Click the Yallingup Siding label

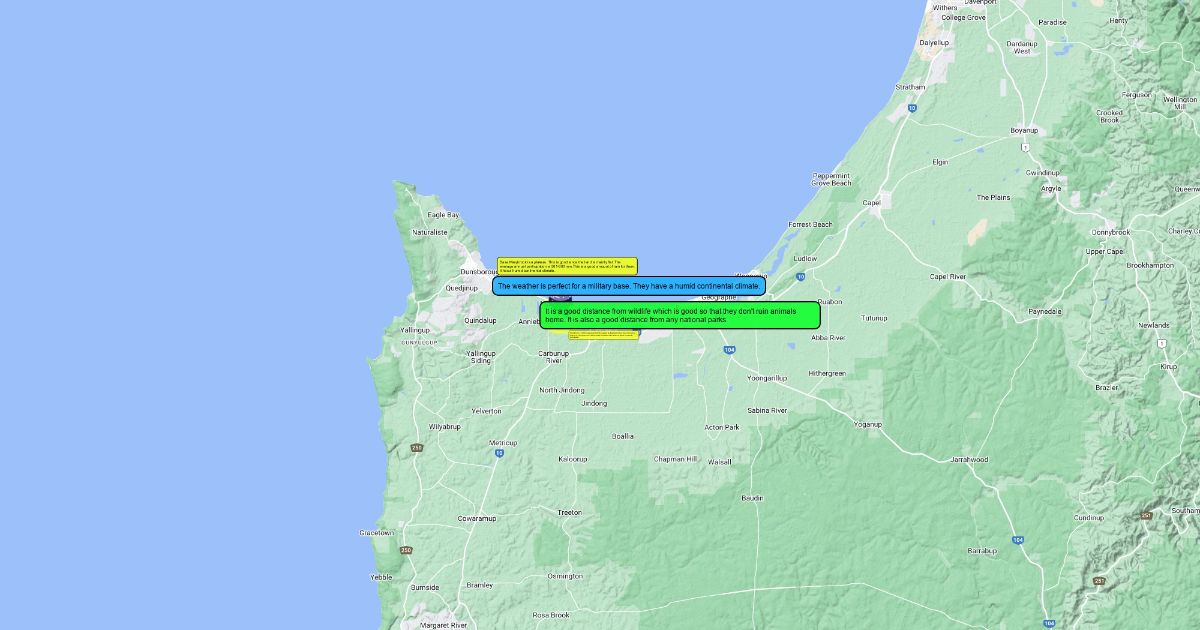481,357
